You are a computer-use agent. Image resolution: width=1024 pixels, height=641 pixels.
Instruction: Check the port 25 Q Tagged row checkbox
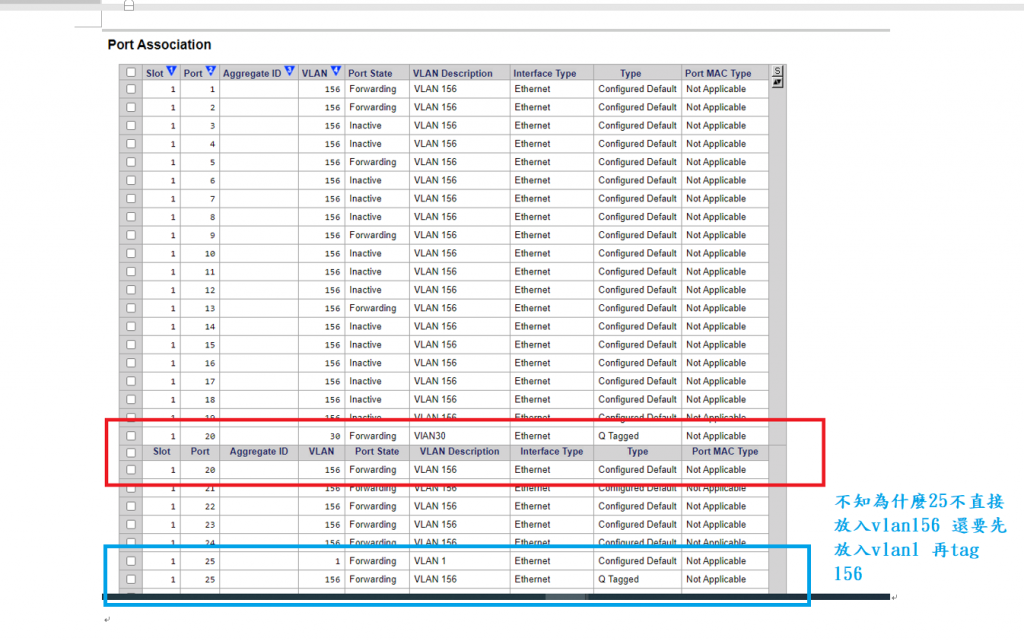point(131,580)
